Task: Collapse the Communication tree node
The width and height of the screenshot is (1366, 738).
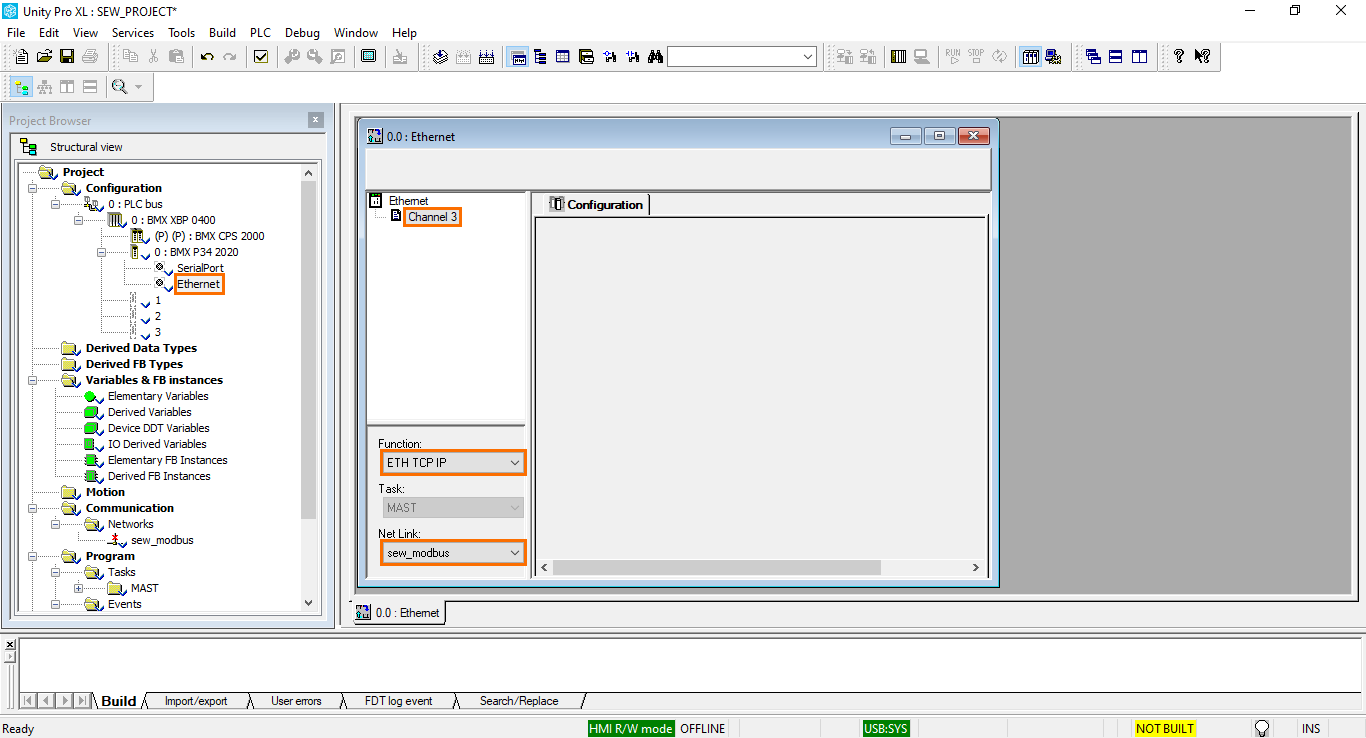Action: click(32, 508)
